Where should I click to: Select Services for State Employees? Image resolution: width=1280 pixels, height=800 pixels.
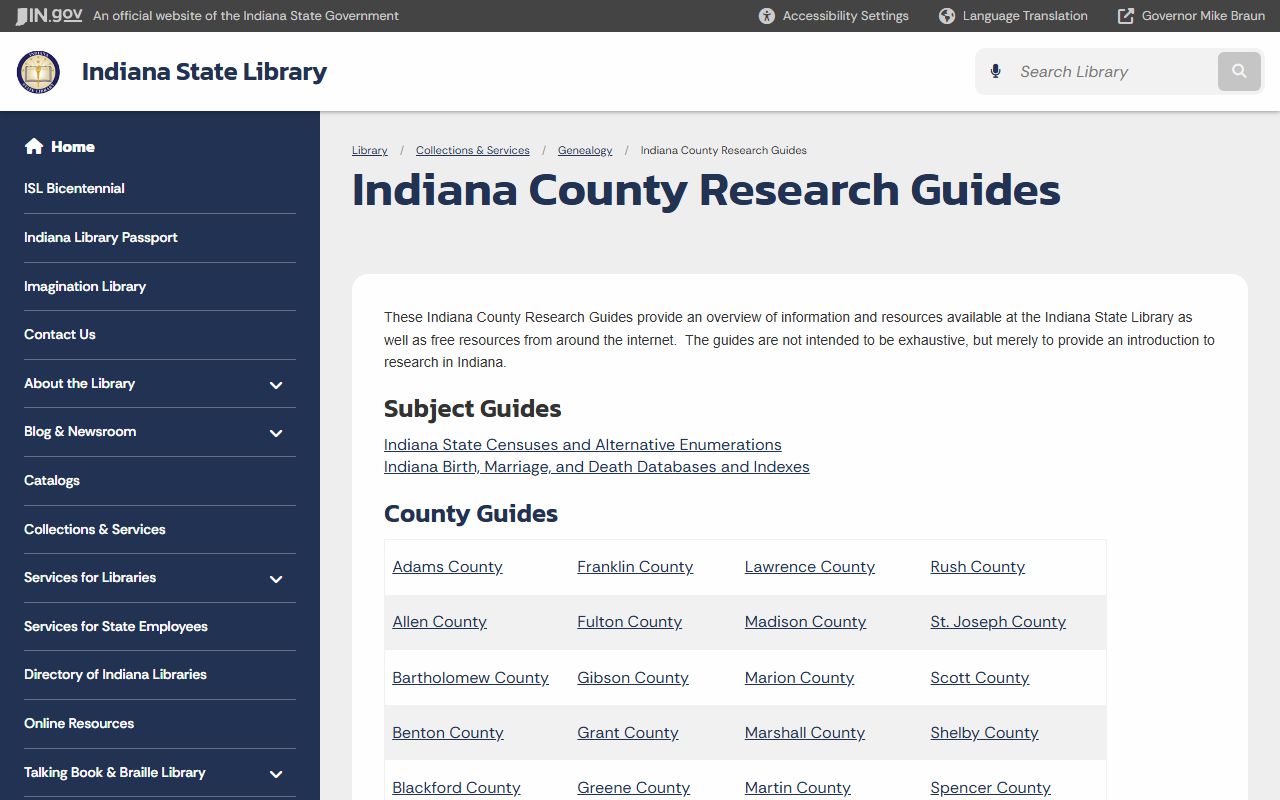(x=116, y=626)
